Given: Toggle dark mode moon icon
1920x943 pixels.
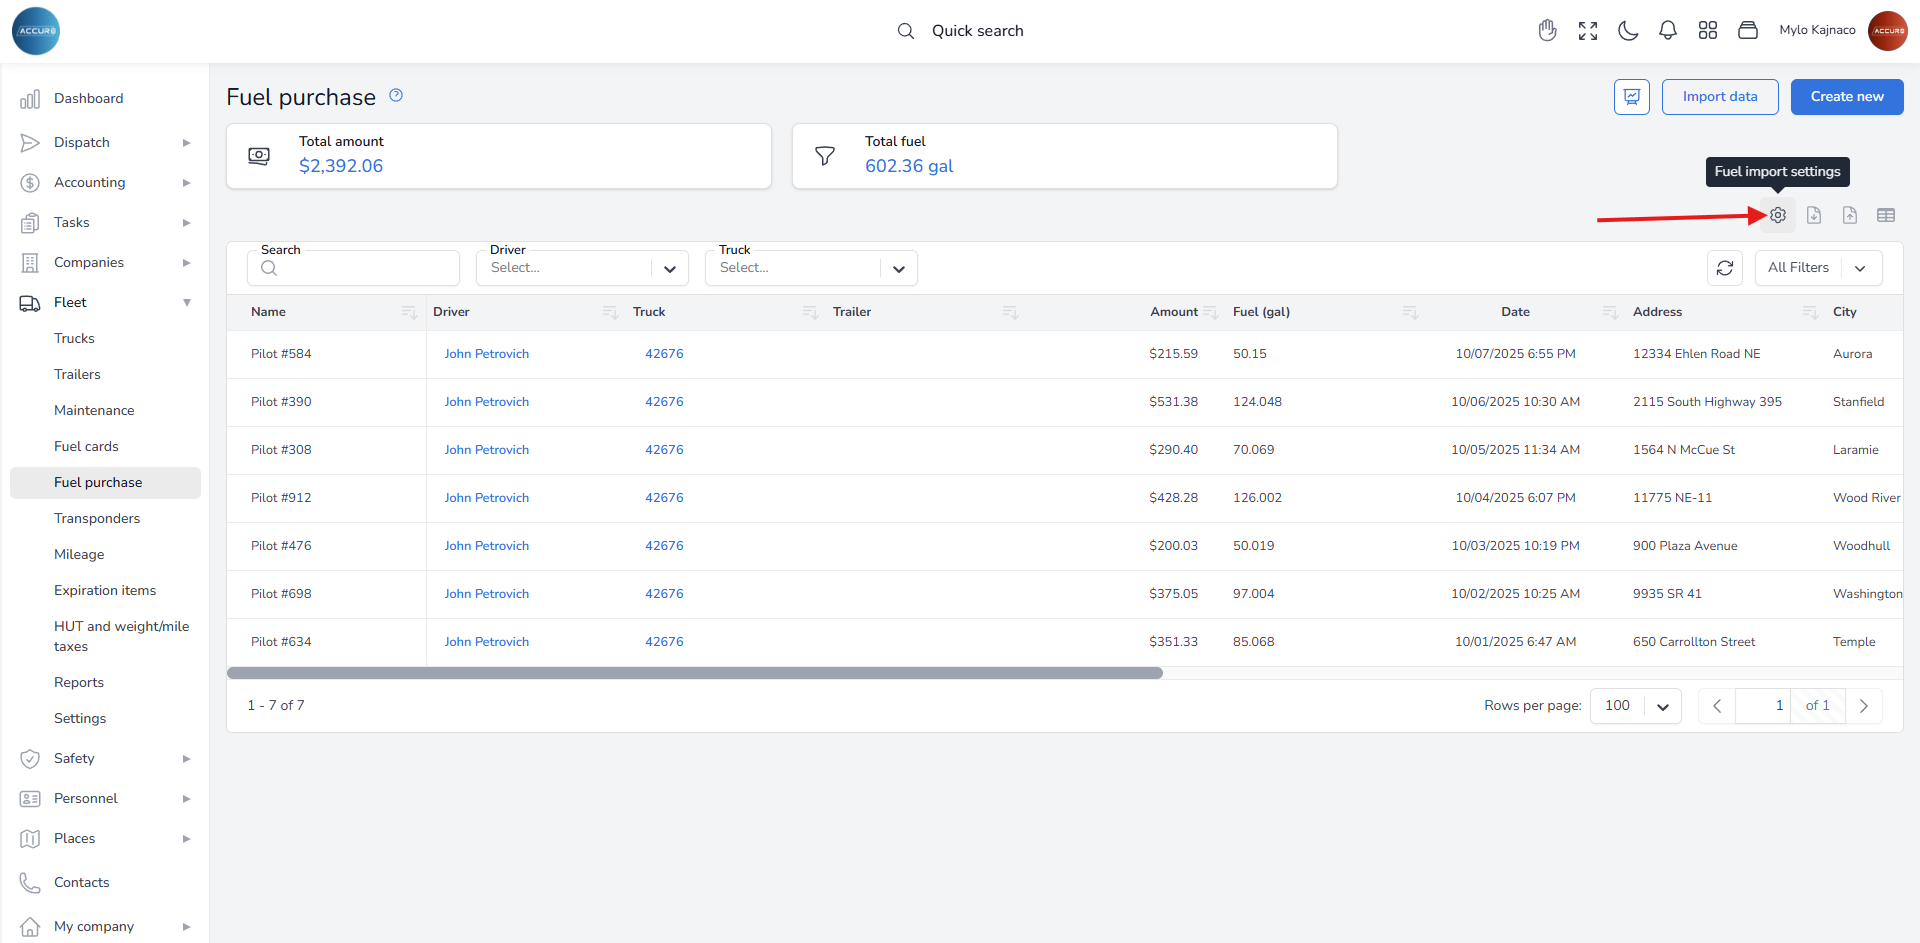Looking at the screenshot, I should click(x=1628, y=31).
